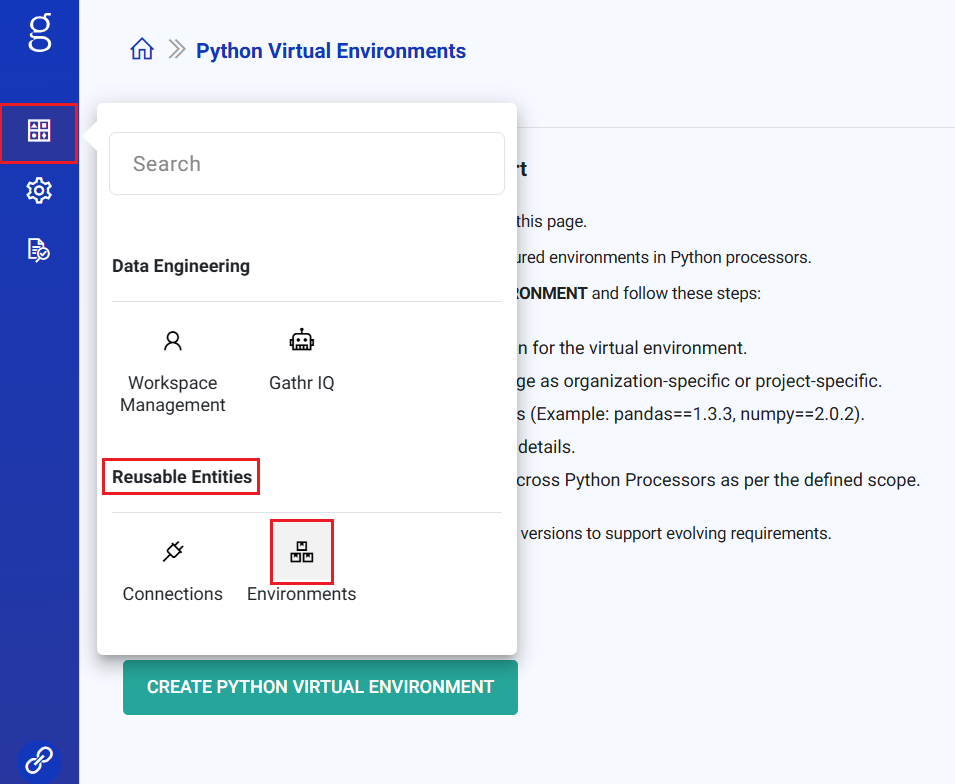Click the Connections plug icon

(173, 551)
